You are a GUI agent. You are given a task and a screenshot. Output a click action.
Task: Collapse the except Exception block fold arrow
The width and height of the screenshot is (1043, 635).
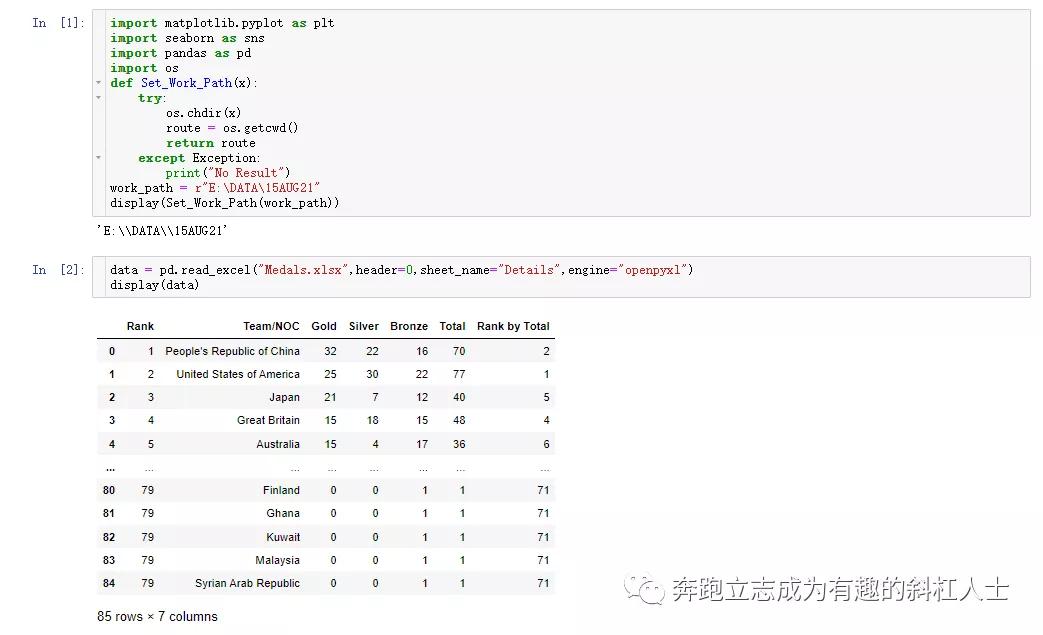97,158
